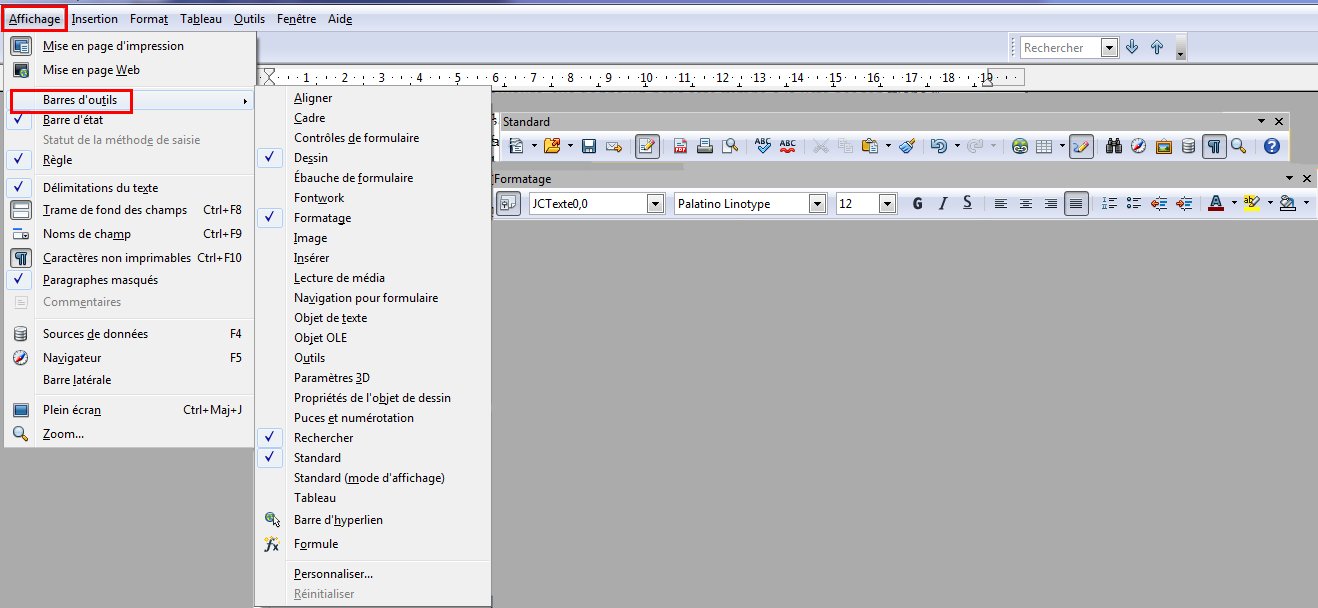
Task: Click the justified alignment icon
Action: coord(1075,203)
